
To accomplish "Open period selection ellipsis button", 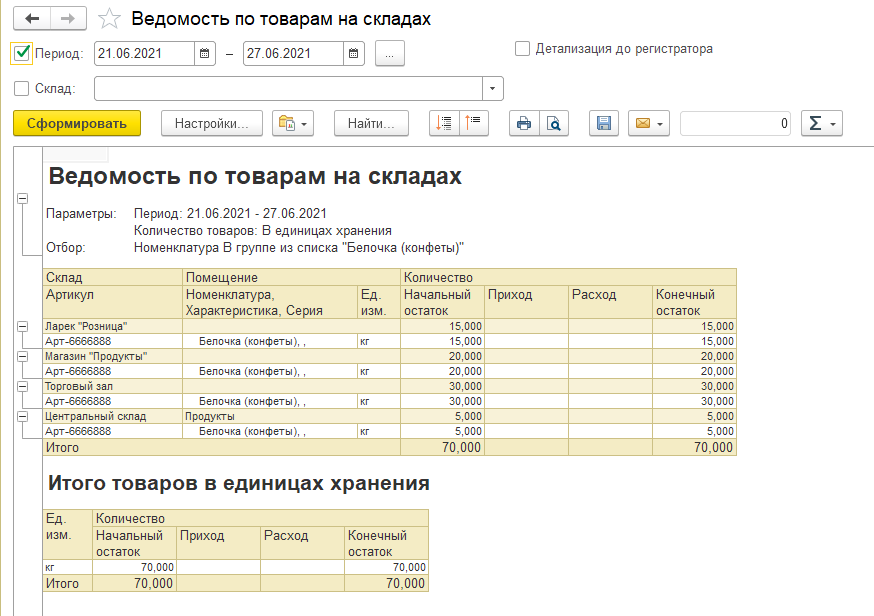I will pyautogui.click(x=390, y=54).
